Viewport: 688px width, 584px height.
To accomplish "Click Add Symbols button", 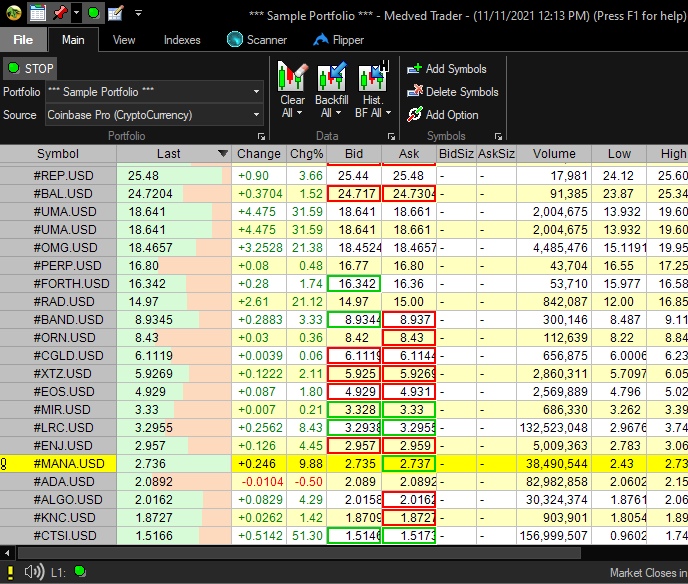I will (x=447, y=69).
